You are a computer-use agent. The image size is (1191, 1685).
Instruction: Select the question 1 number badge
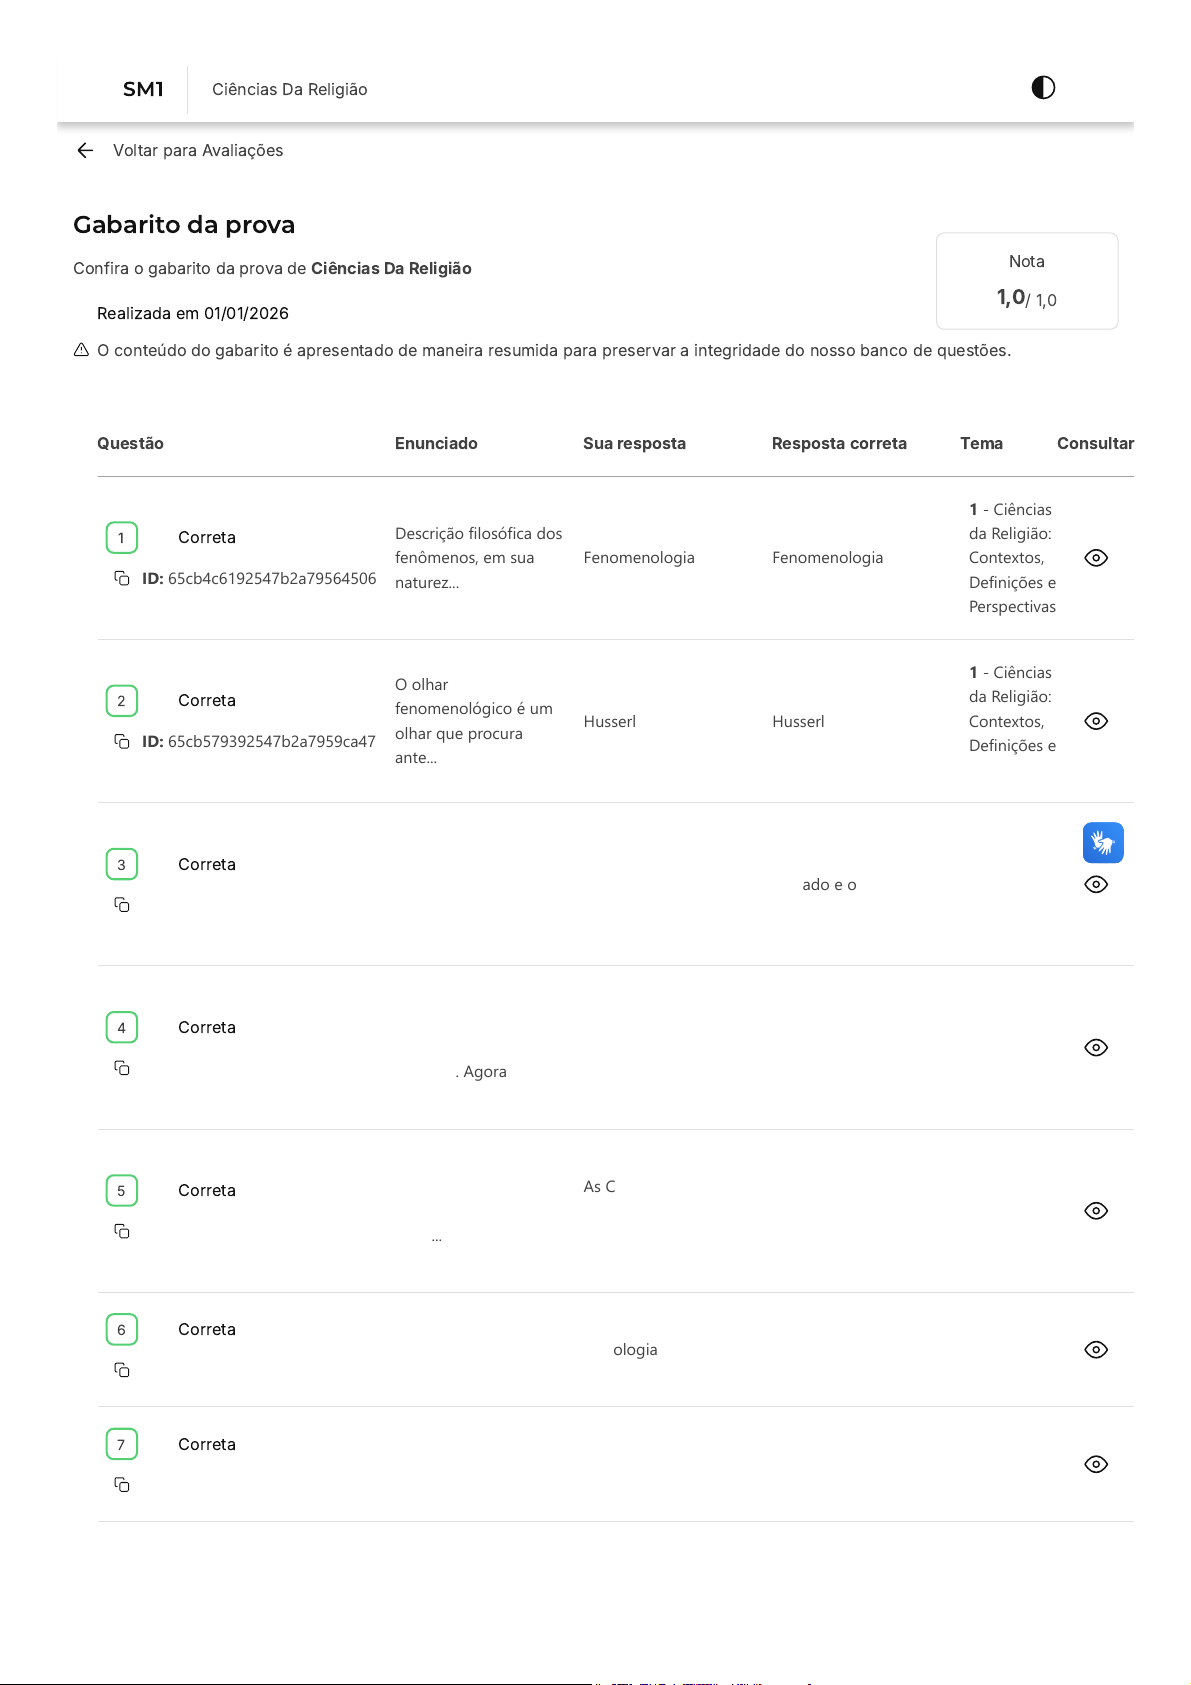pyautogui.click(x=122, y=538)
